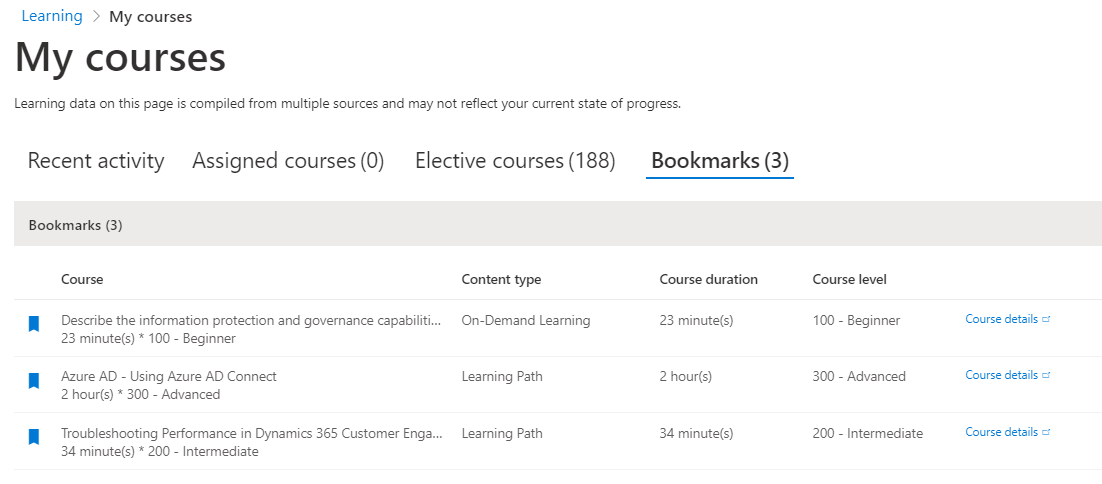
Task: Open 'Troubleshooting Performance in Dynamics 365' course title
Action: [251, 434]
